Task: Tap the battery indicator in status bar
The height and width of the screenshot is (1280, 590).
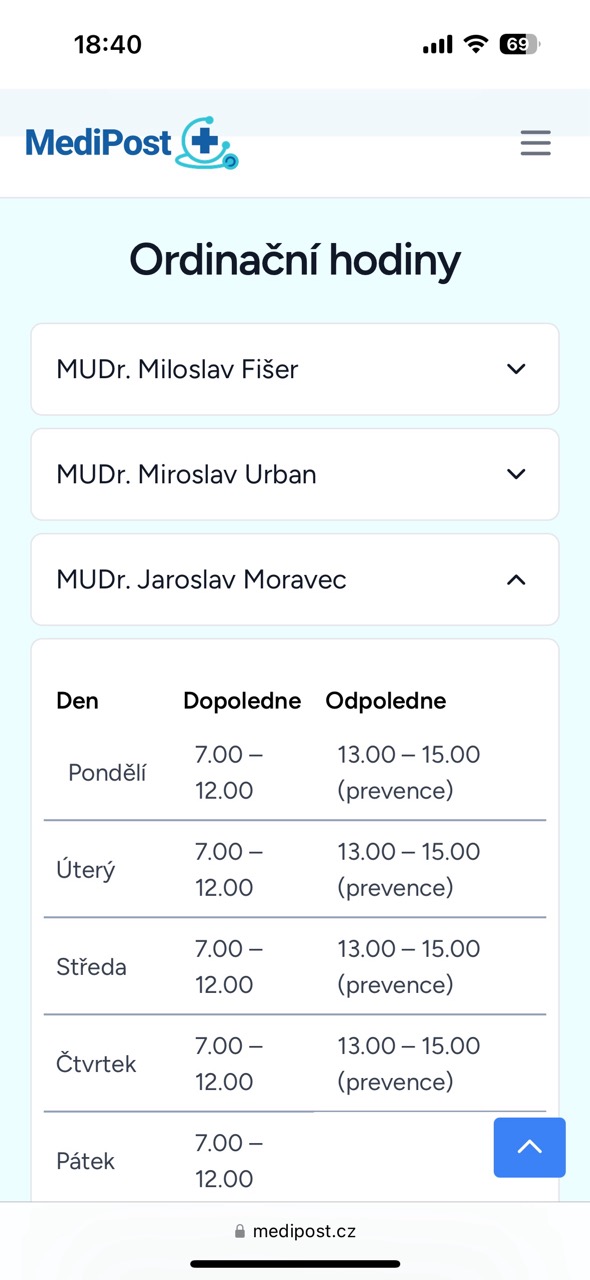Action: click(x=519, y=44)
